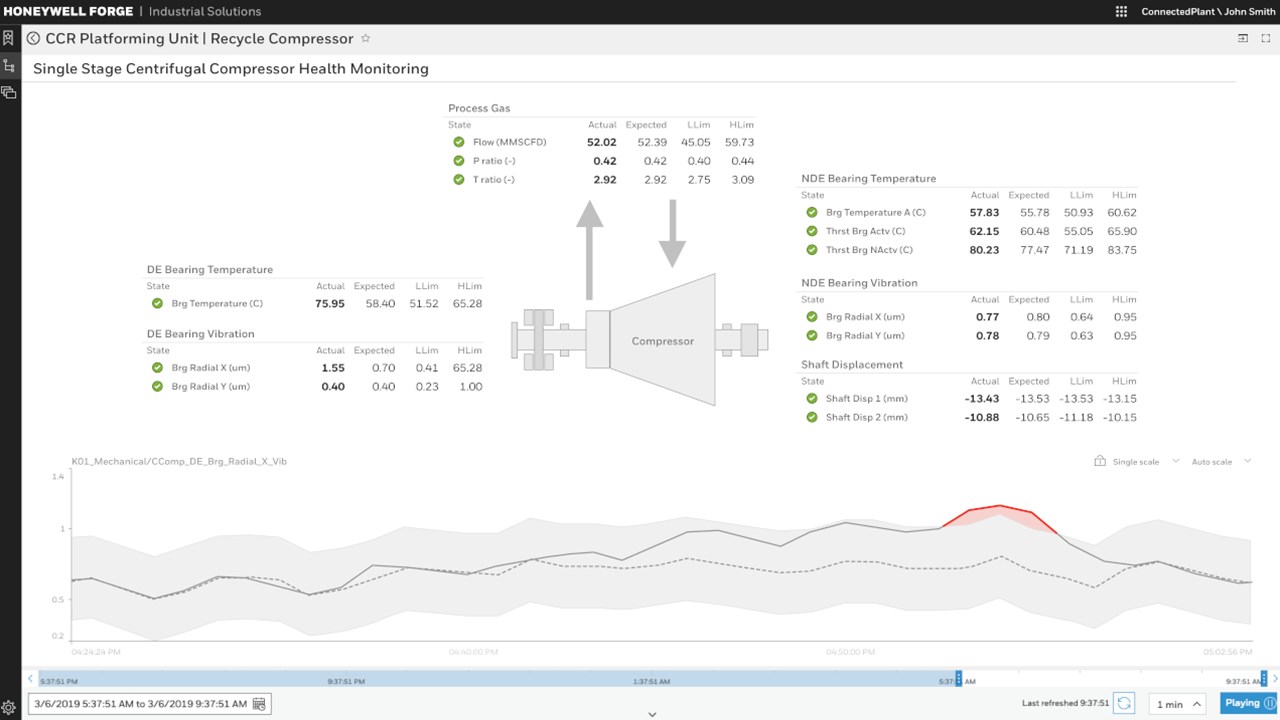Click the Flow (MMSCFD) green status icon

(x=459, y=142)
